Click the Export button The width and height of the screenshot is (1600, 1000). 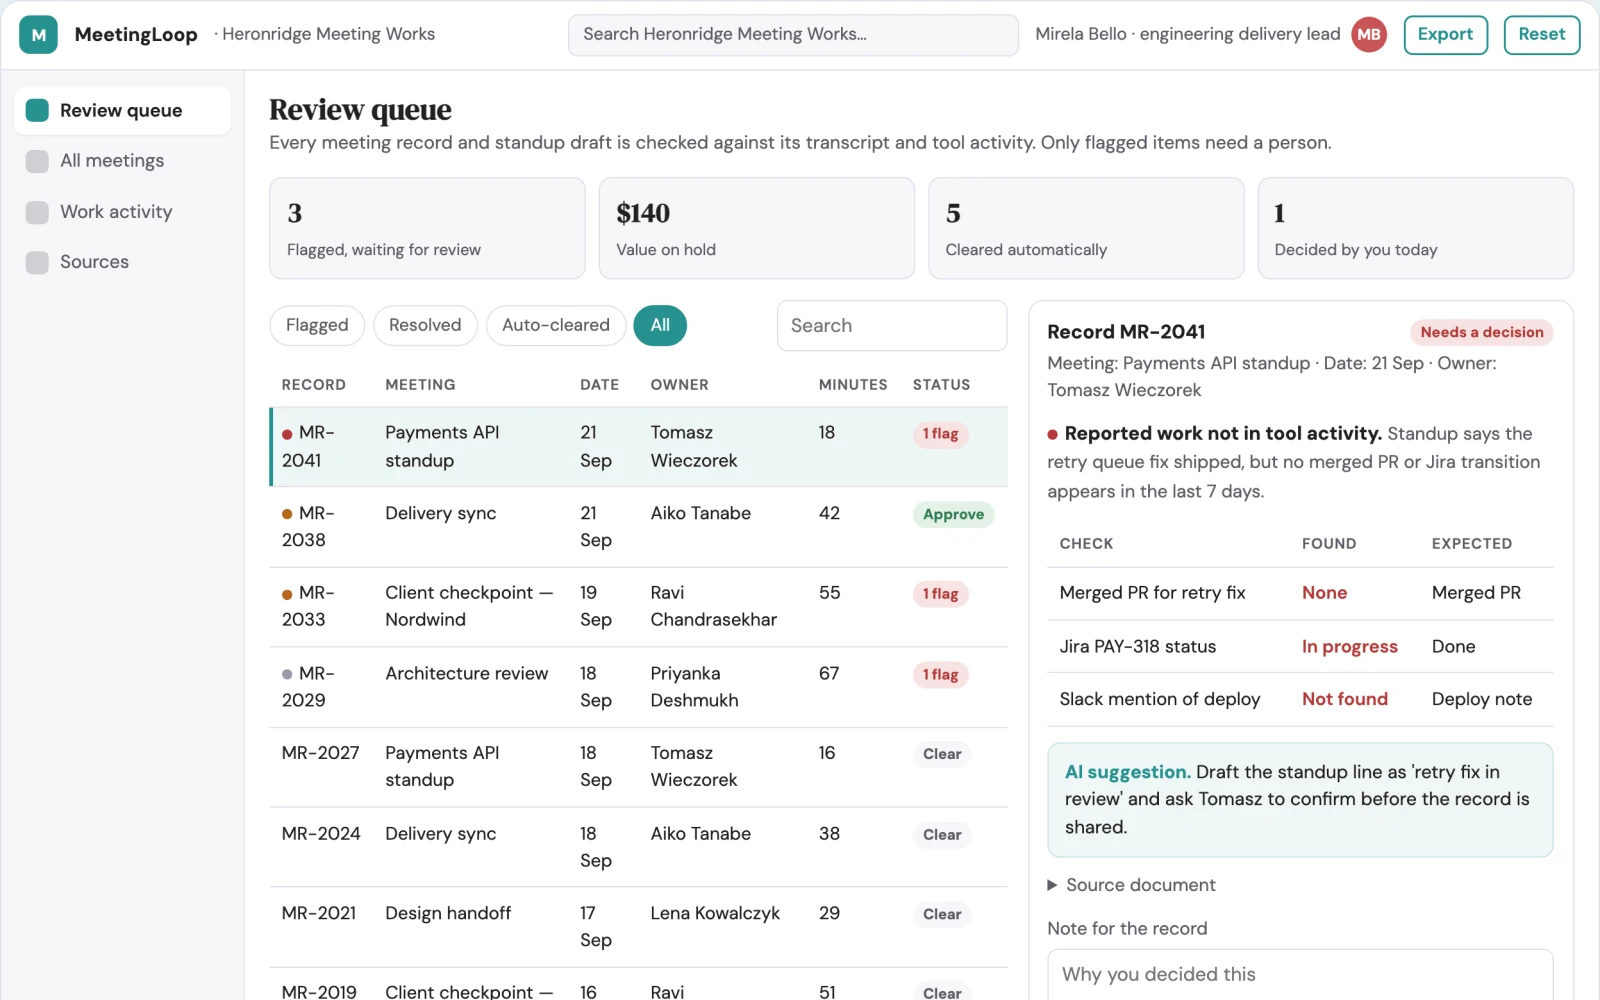[x=1445, y=35]
